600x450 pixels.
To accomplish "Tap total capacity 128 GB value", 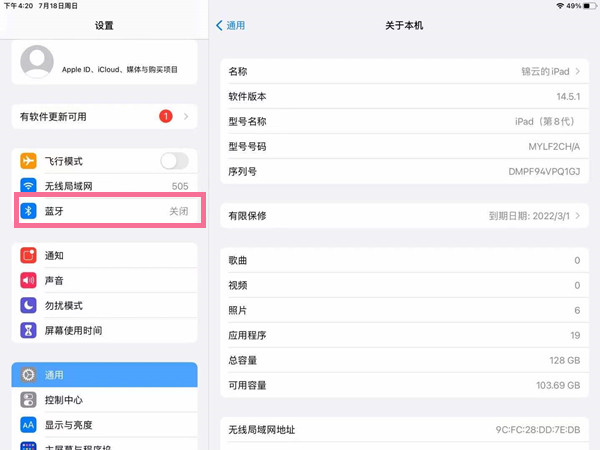I will coord(565,360).
